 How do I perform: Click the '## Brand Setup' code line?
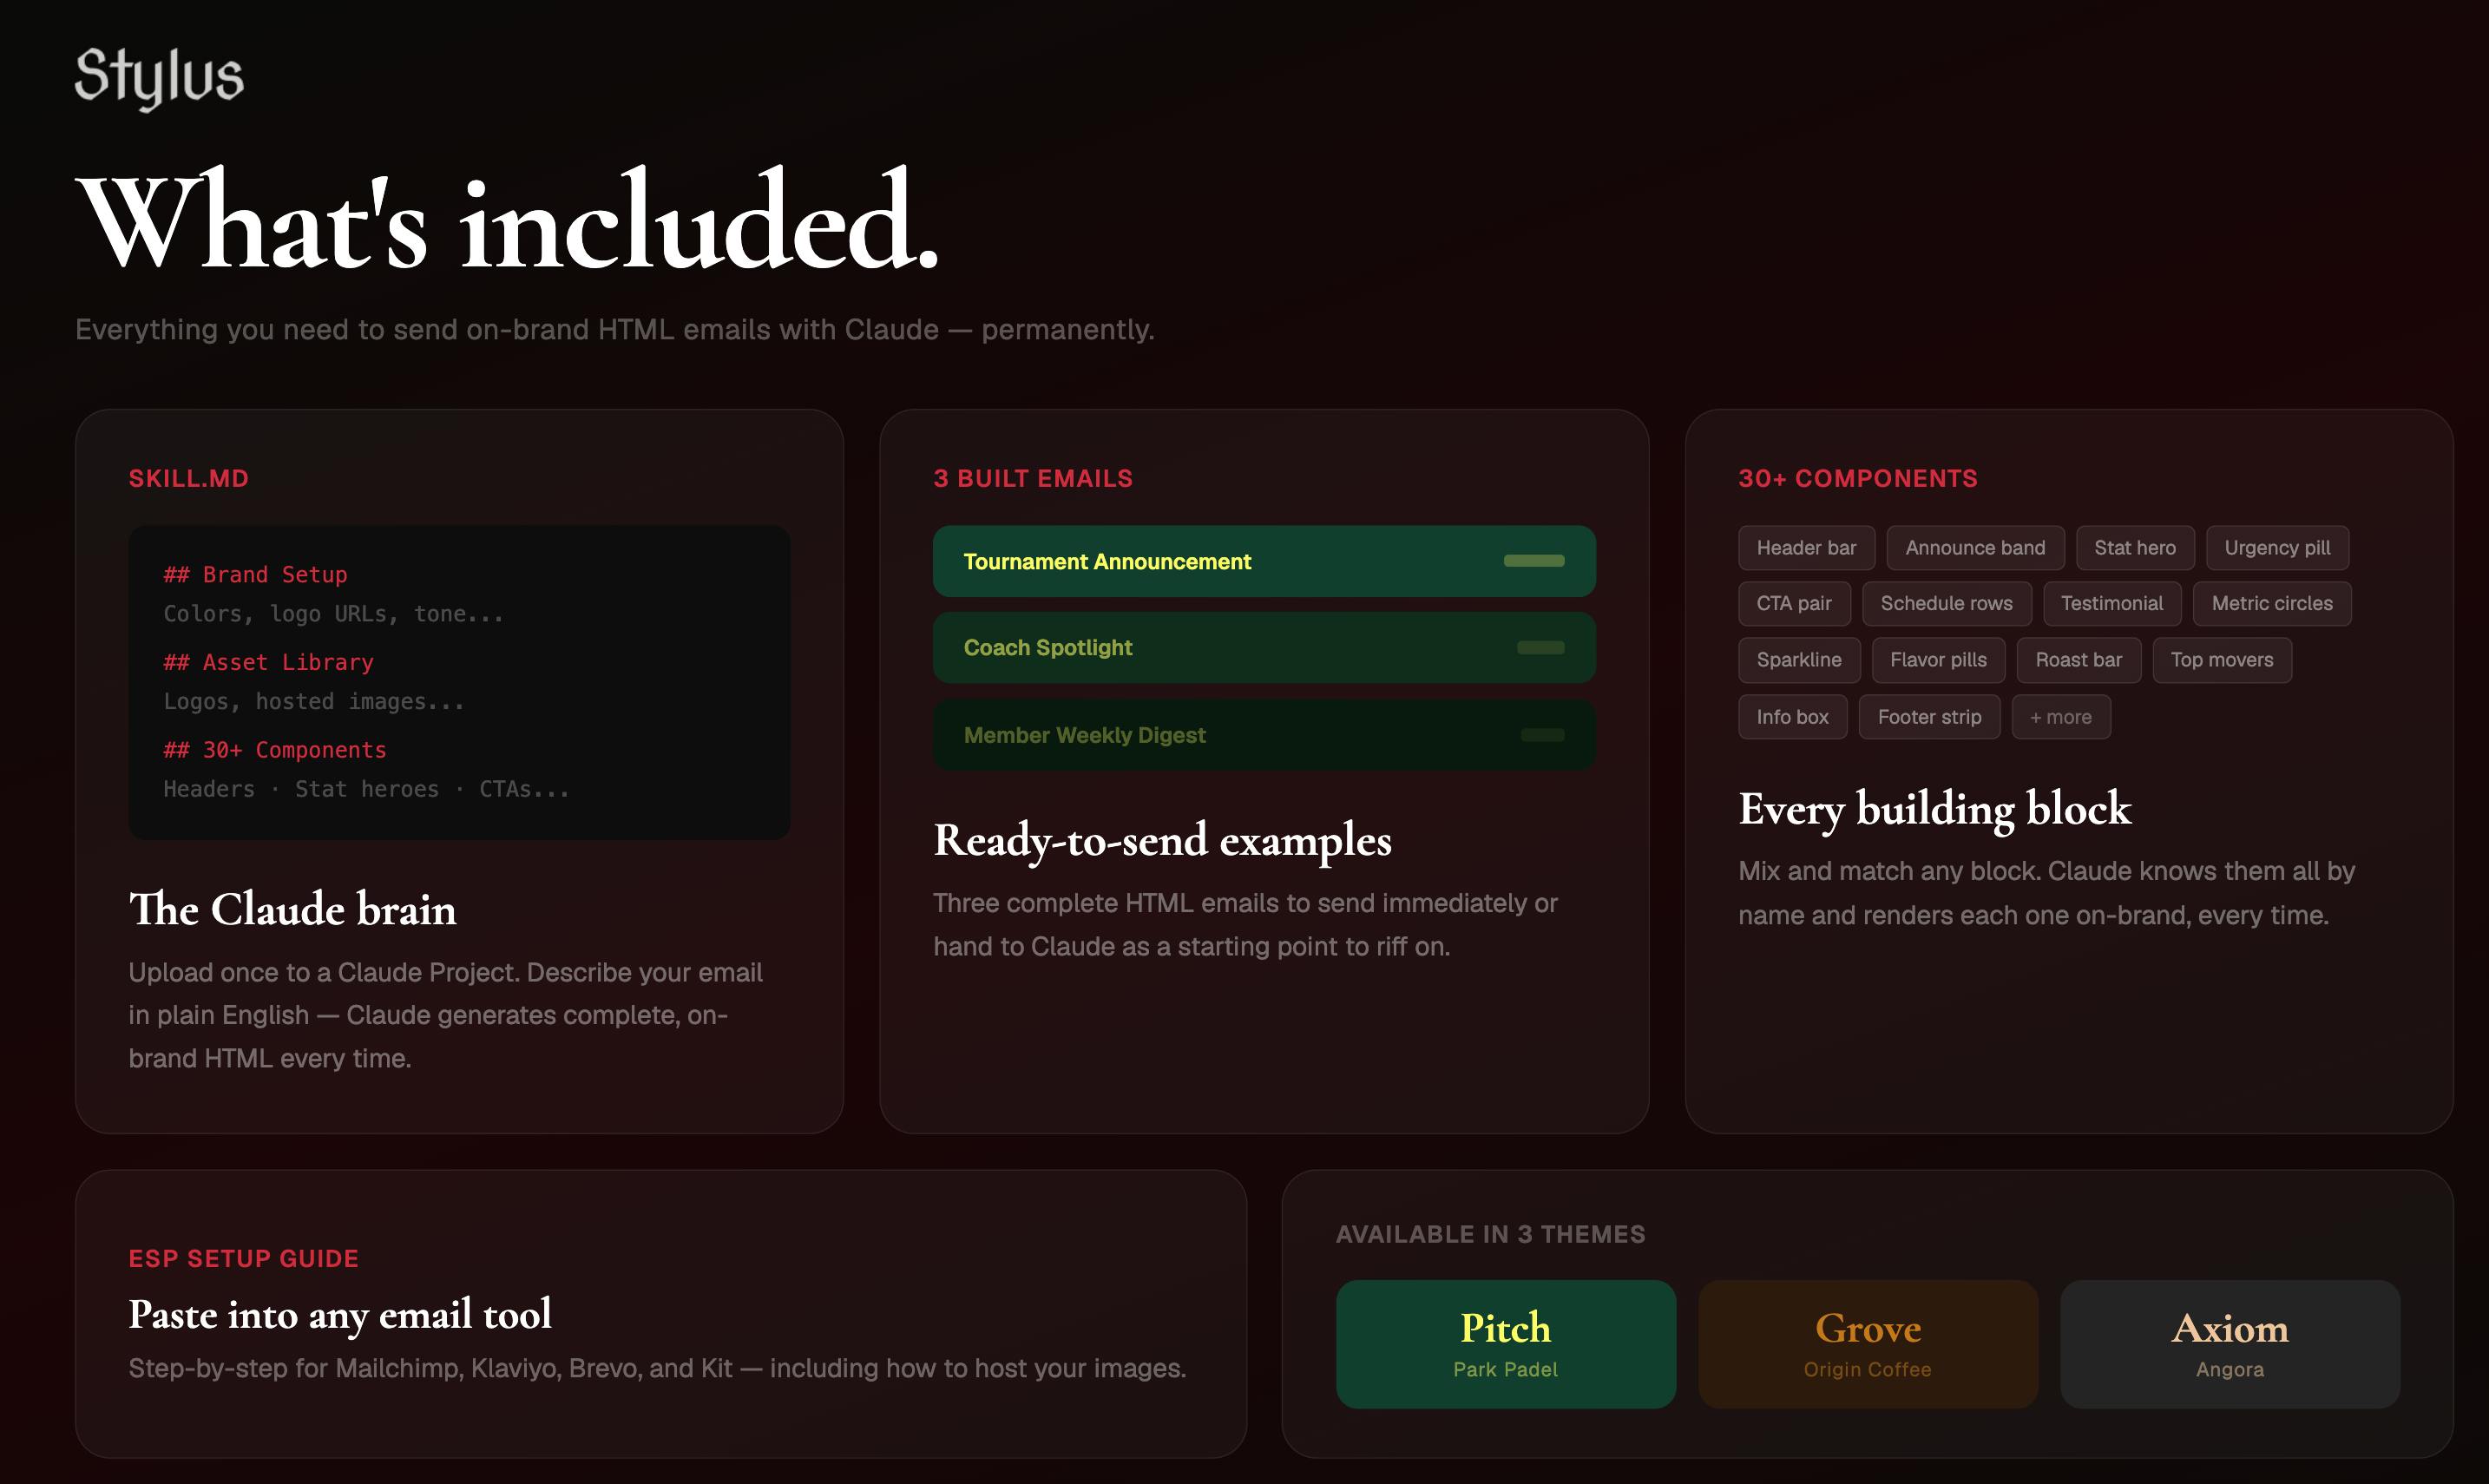pos(255,575)
